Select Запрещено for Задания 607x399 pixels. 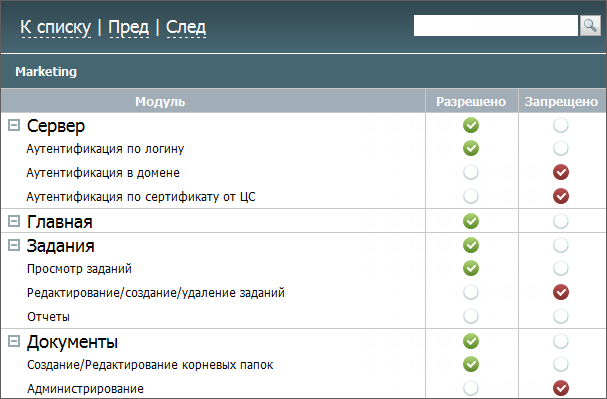(561, 245)
